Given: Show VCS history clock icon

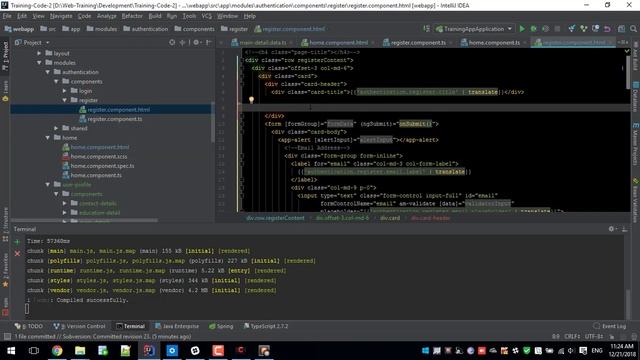Looking at the screenshot, I should click(x=596, y=29).
